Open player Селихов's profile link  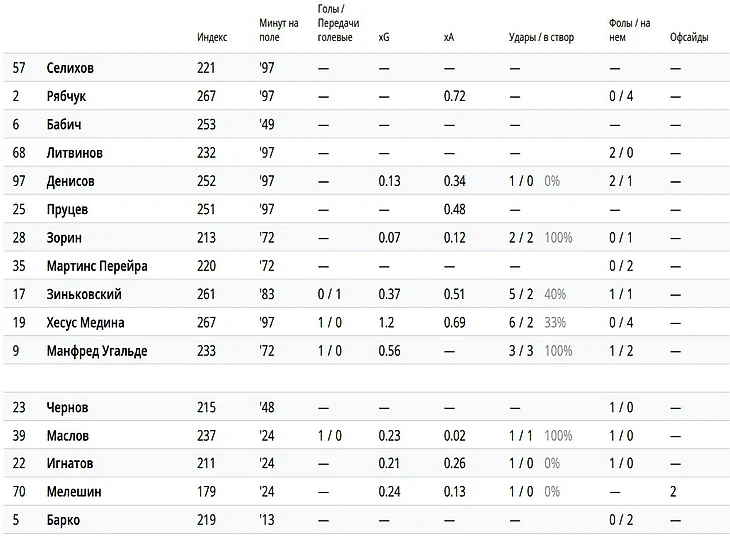(72, 68)
